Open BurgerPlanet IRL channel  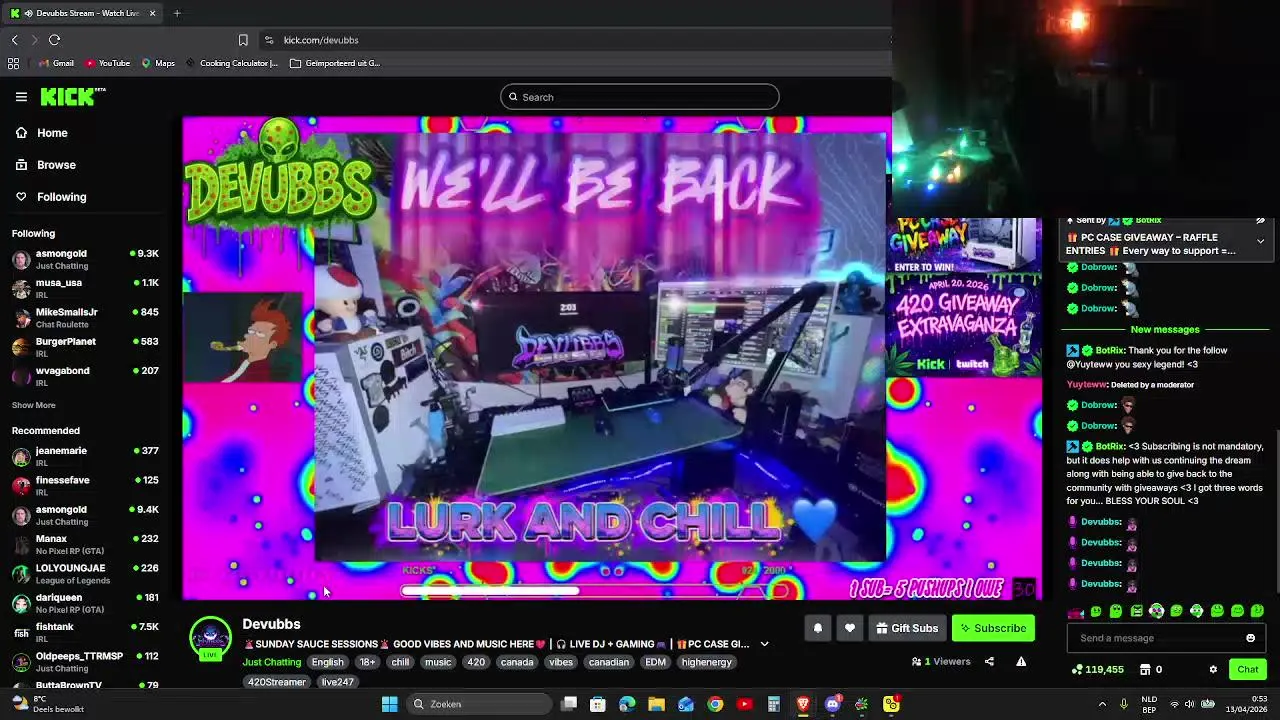point(86,347)
